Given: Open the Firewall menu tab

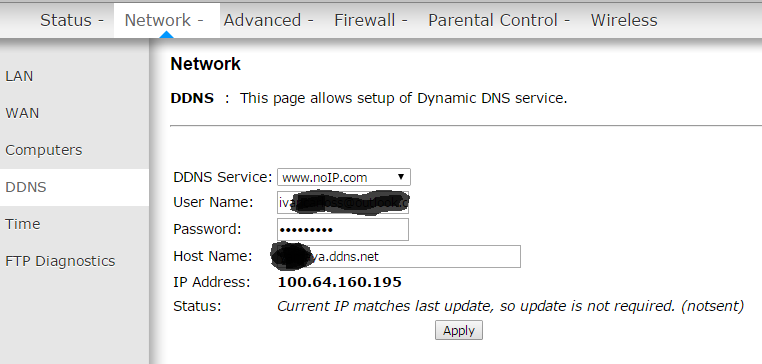Looking at the screenshot, I should (x=371, y=20).
